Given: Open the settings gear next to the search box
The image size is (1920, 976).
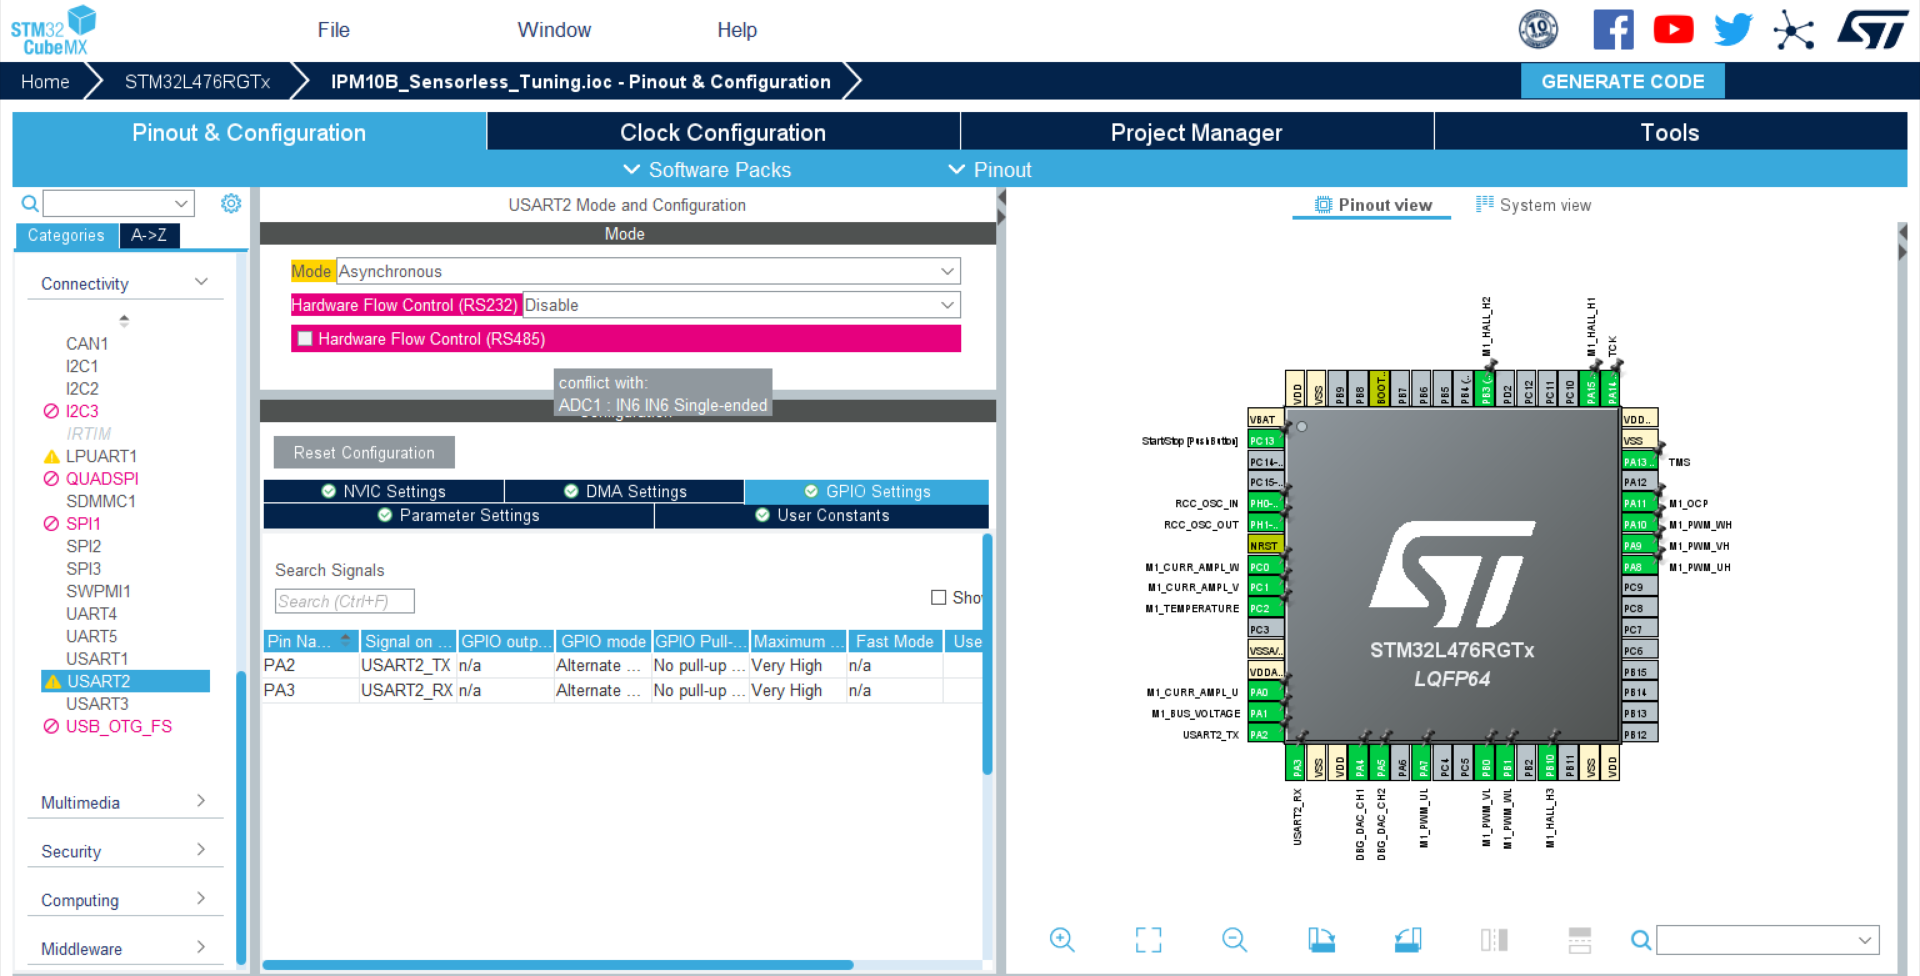Looking at the screenshot, I should point(231,203).
